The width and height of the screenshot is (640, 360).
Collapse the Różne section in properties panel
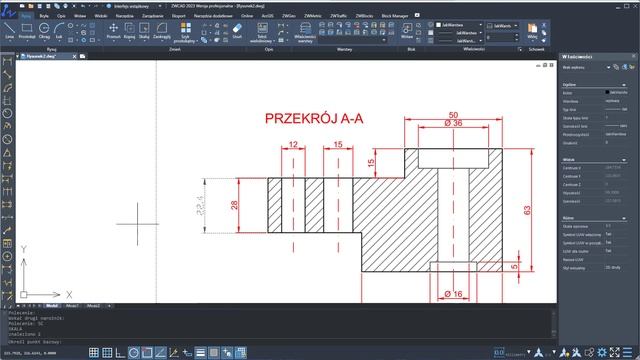click(624, 218)
